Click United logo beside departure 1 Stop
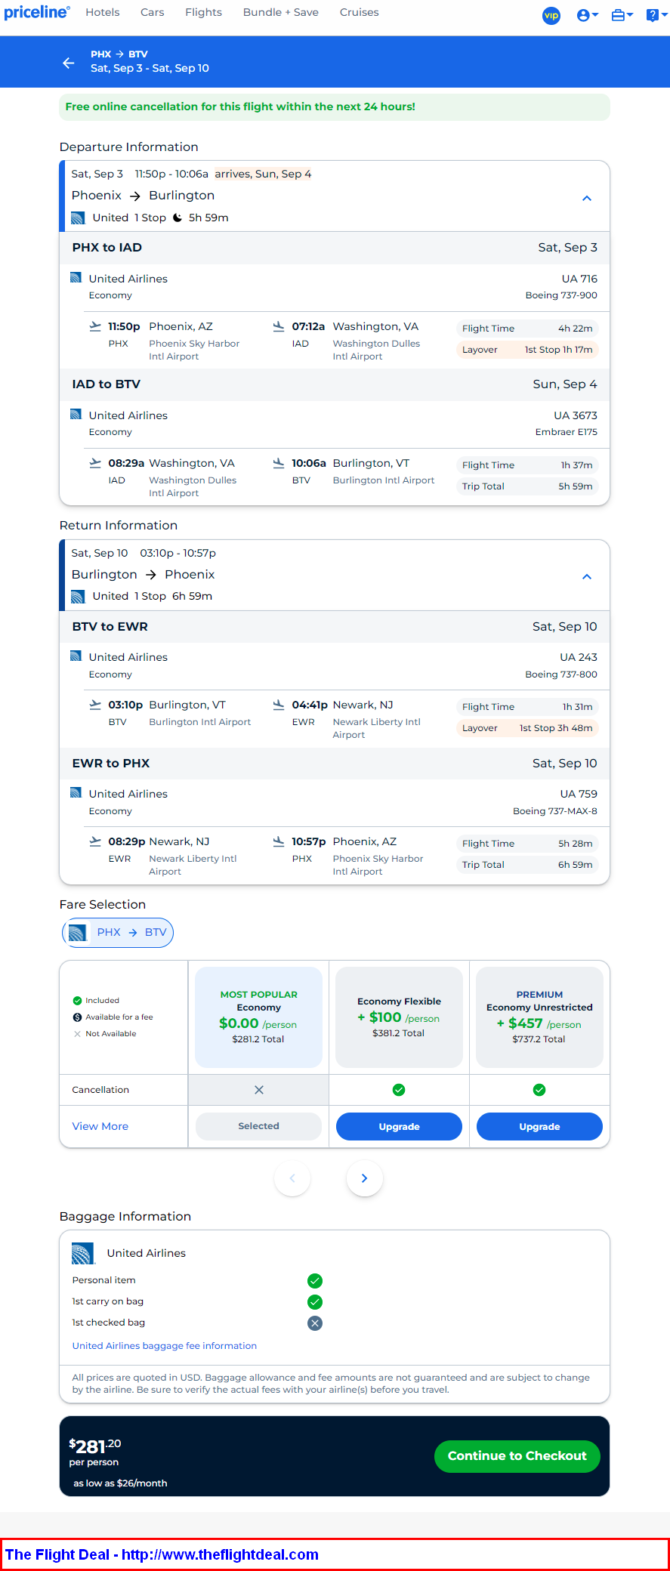 78,218
